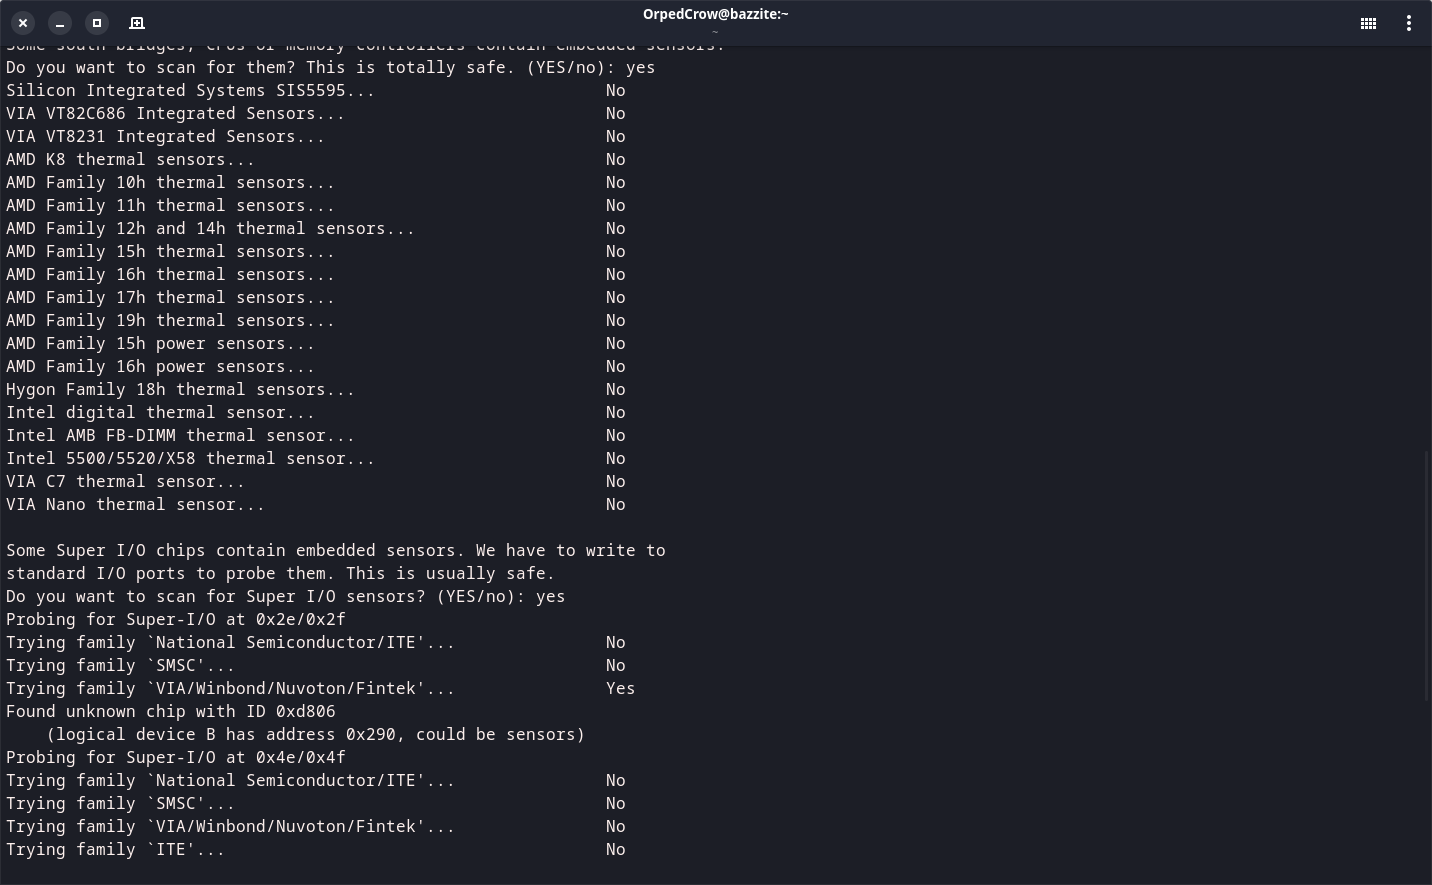Click the Intel digital thermal sensor line

click(160, 412)
